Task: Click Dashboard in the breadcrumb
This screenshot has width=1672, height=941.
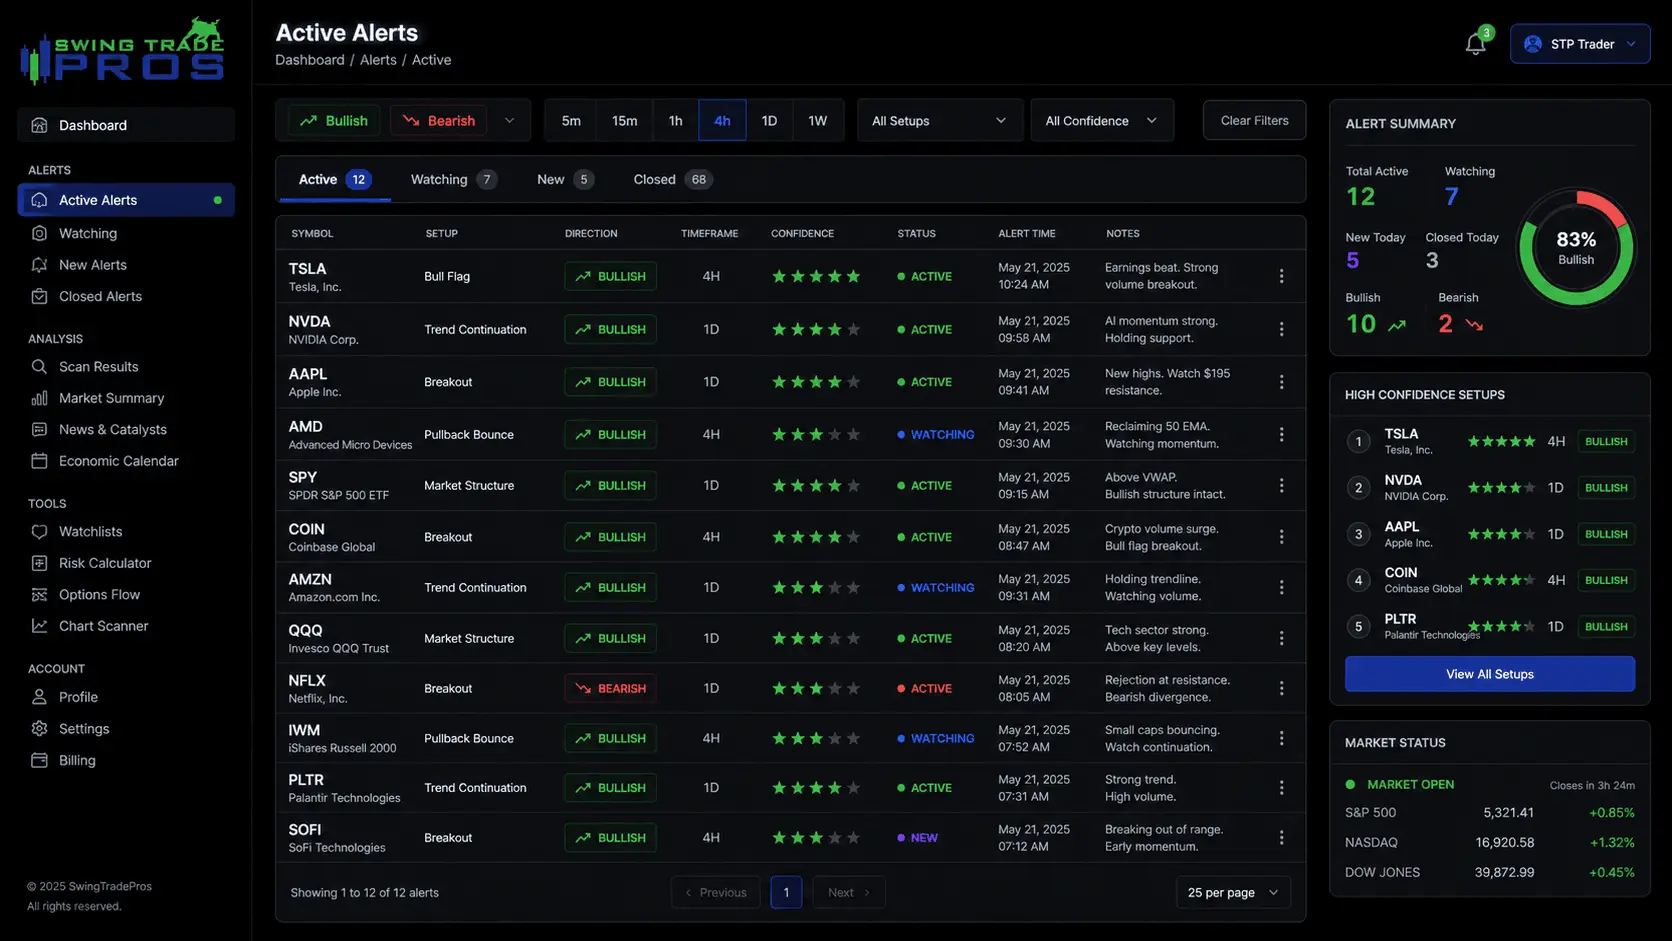Action: pyautogui.click(x=310, y=60)
